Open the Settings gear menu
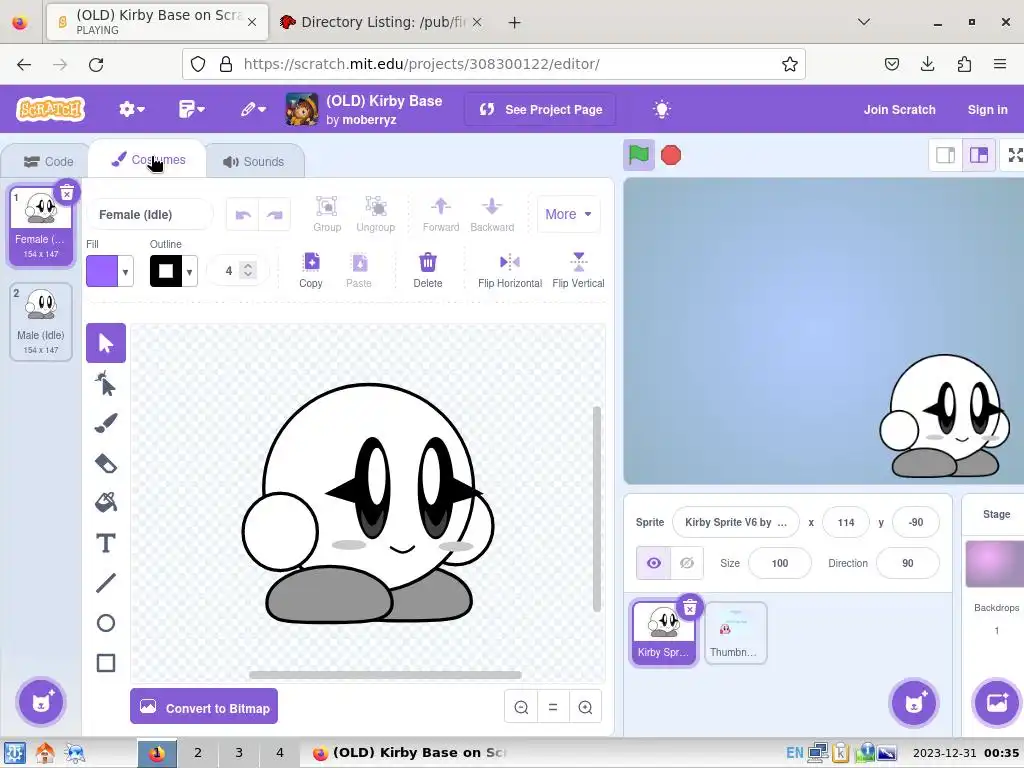The width and height of the screenshot is (1024, 768). point(131,109)
